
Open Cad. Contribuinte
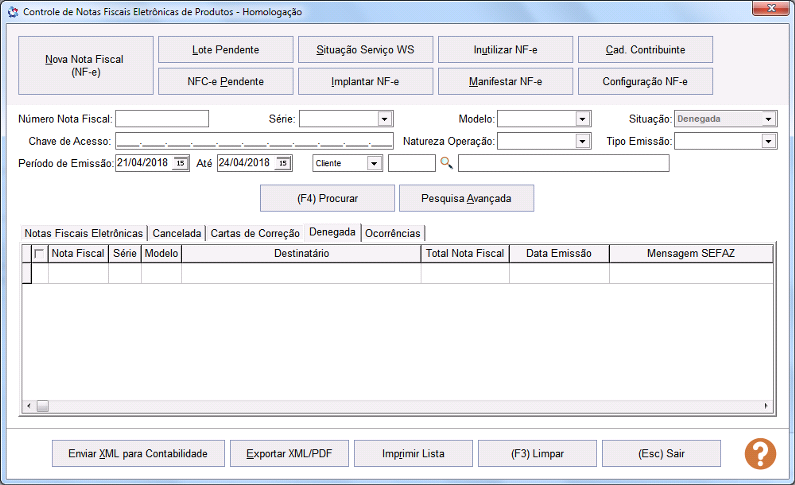pos(645,50)
